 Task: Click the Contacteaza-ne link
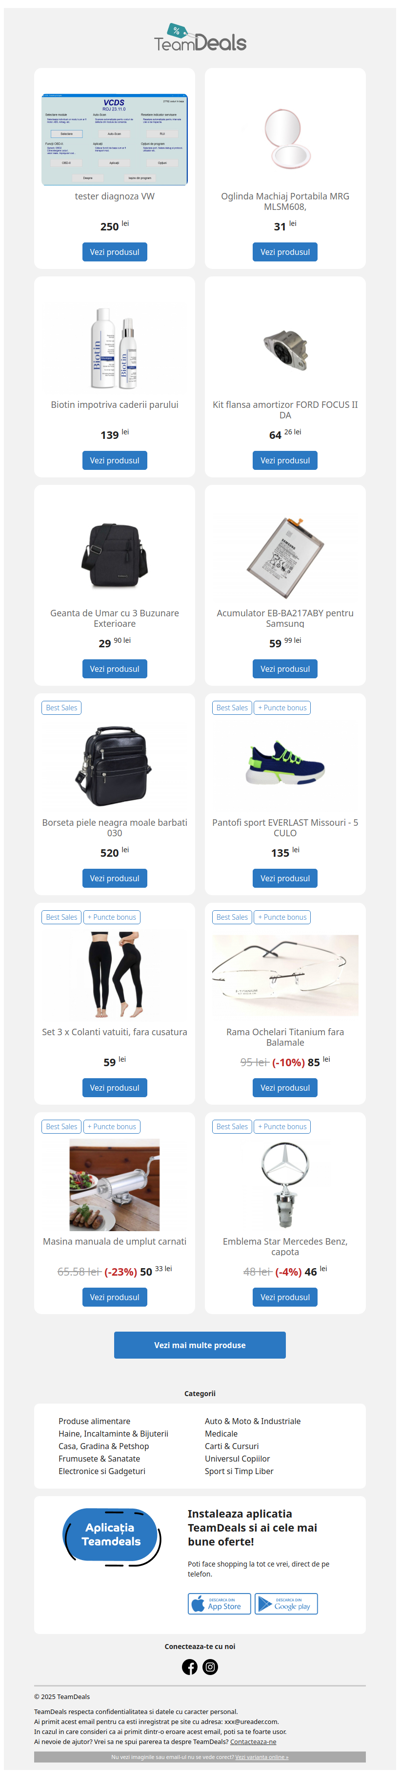click(x=253, y=1742)
